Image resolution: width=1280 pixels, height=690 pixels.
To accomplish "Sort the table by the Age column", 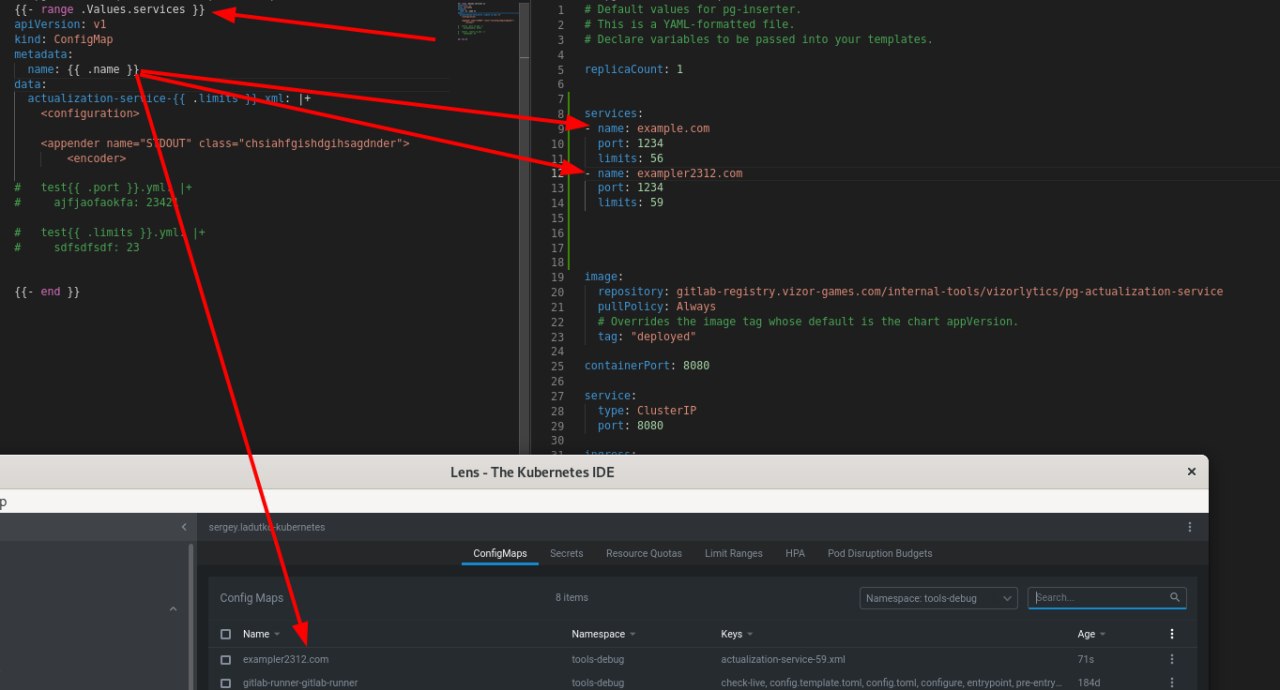I will 1092,634.
